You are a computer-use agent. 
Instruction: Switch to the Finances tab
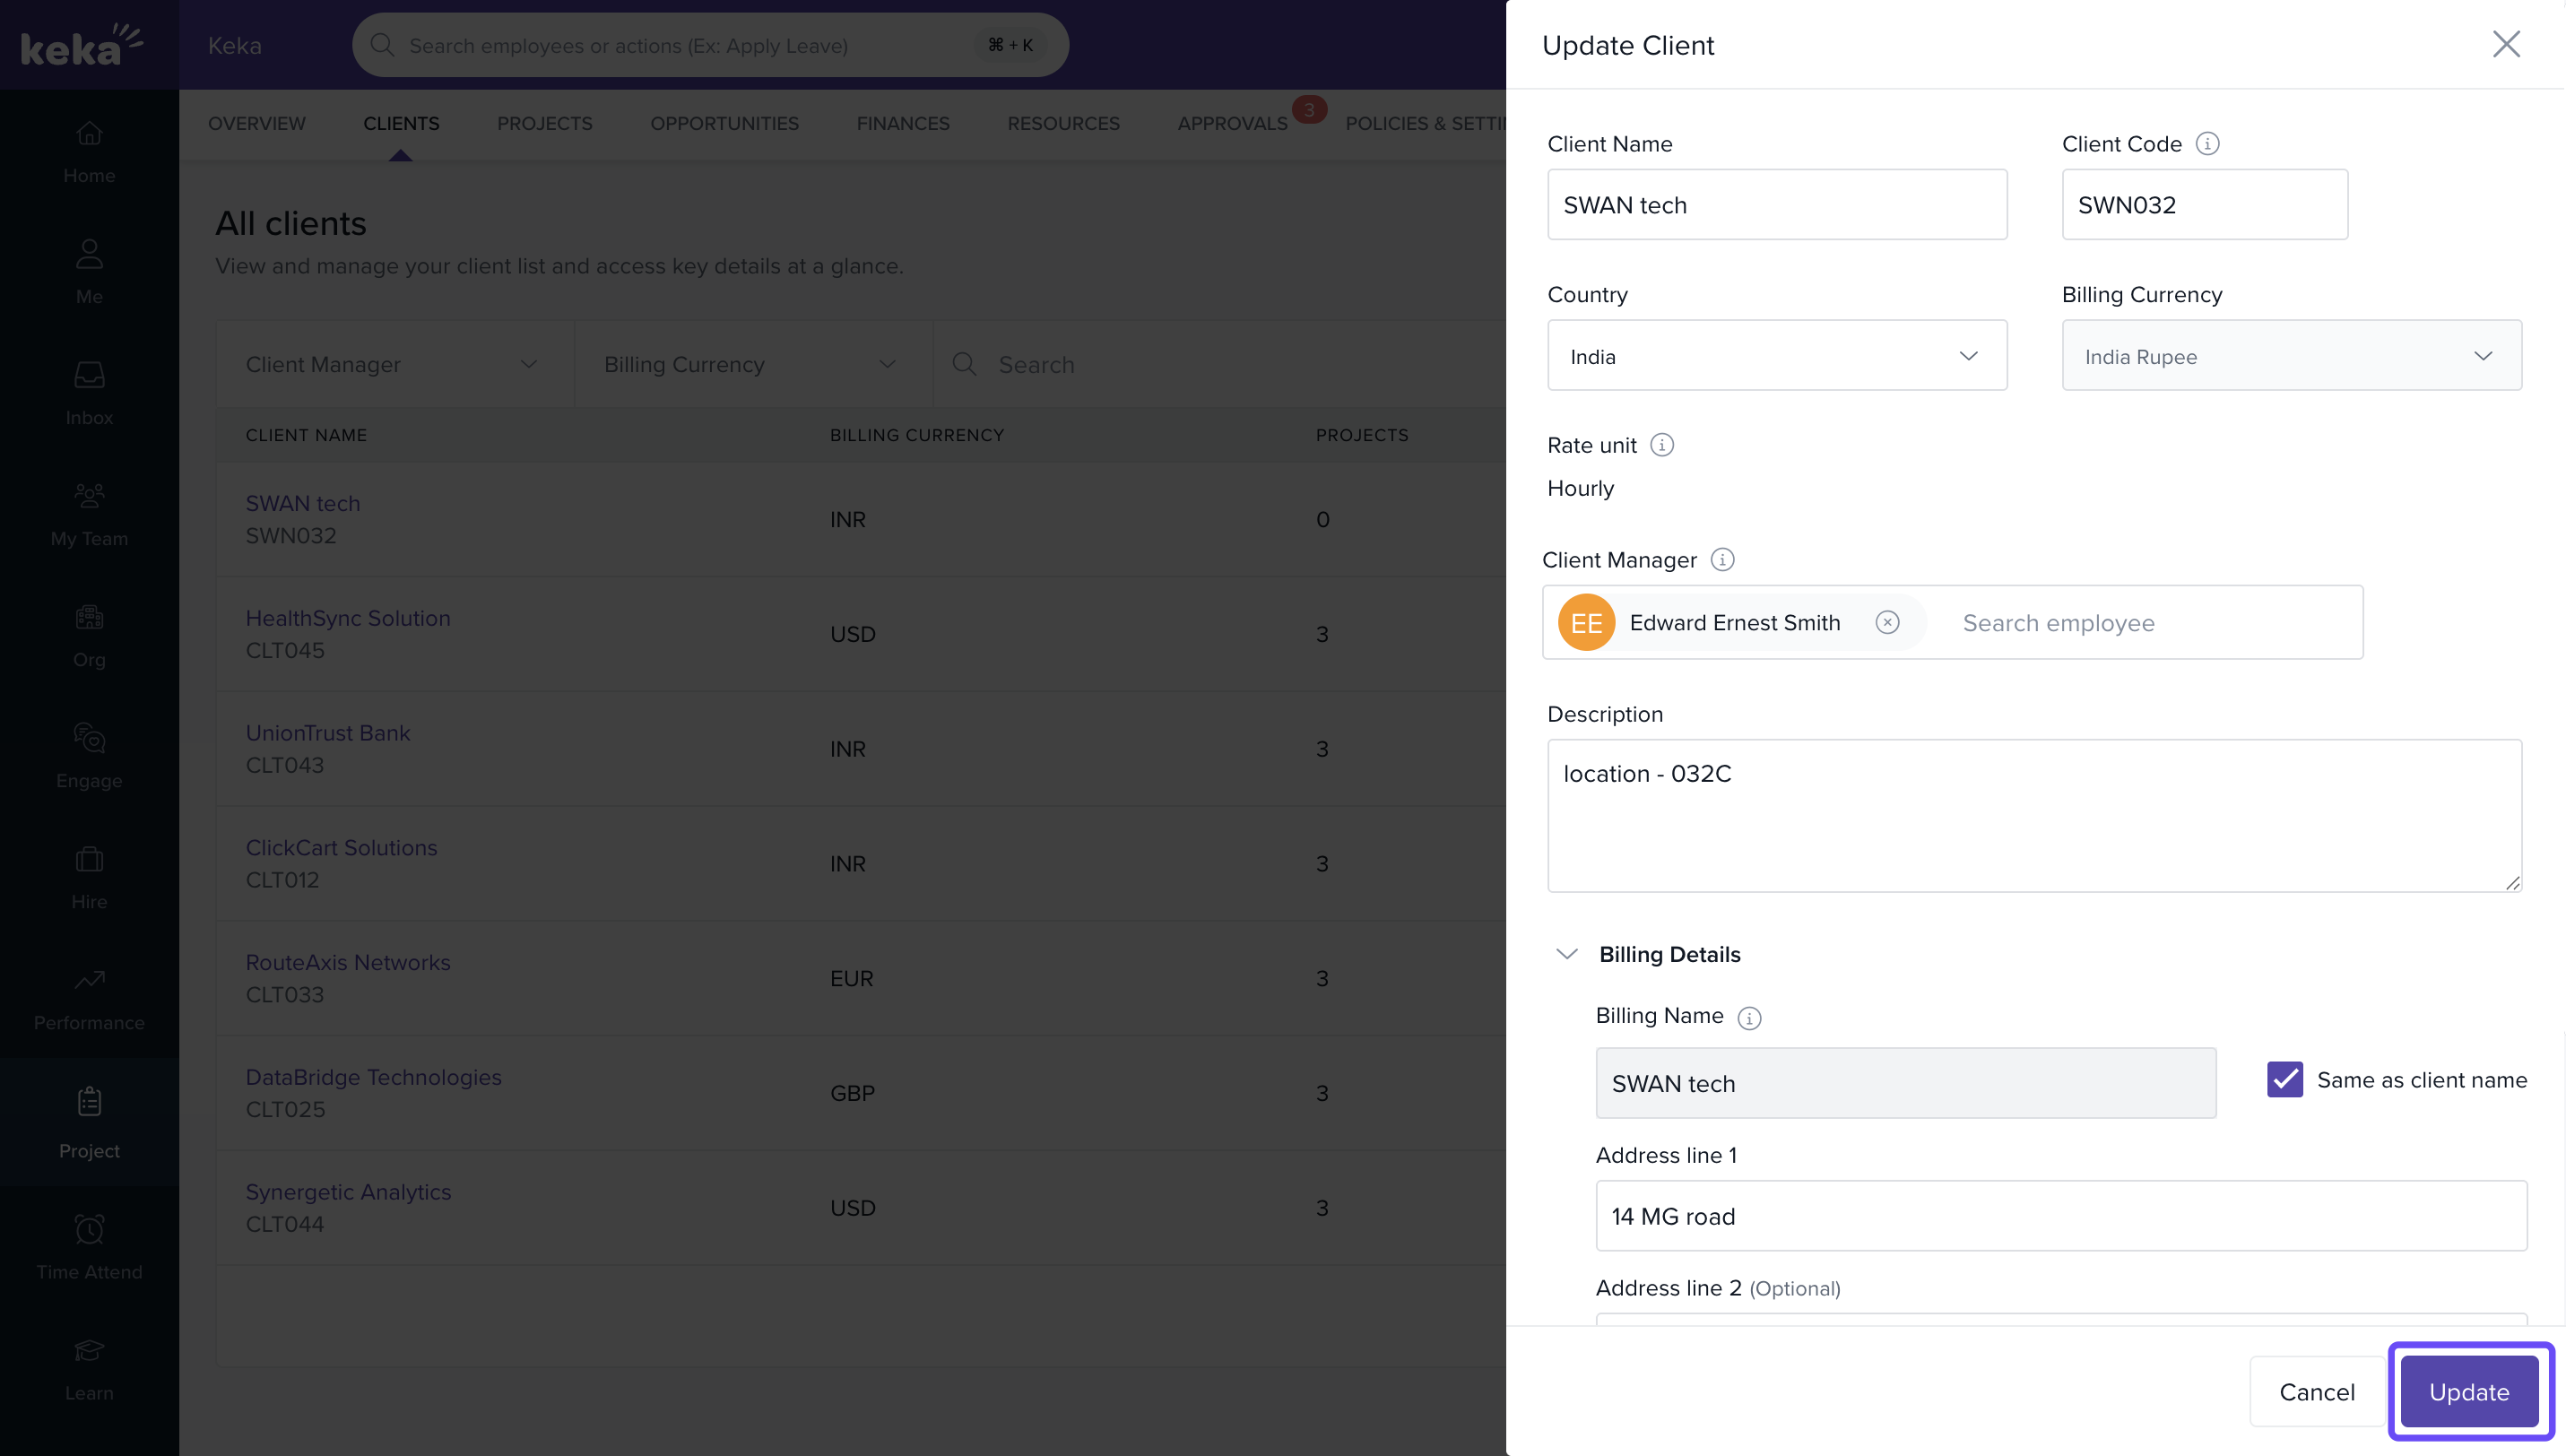click(902, 124)
